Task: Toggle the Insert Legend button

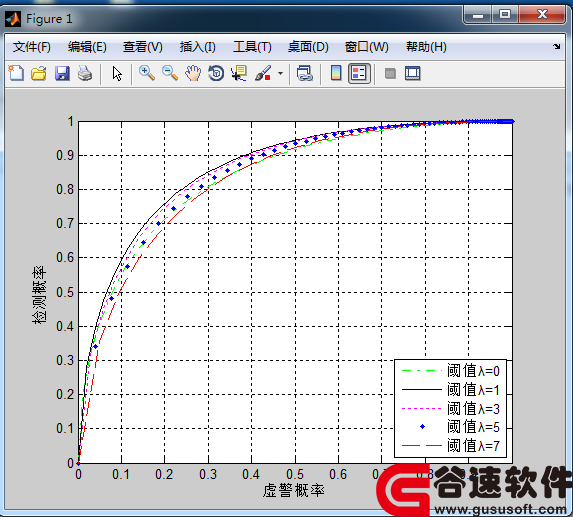Action: point(359,73)
